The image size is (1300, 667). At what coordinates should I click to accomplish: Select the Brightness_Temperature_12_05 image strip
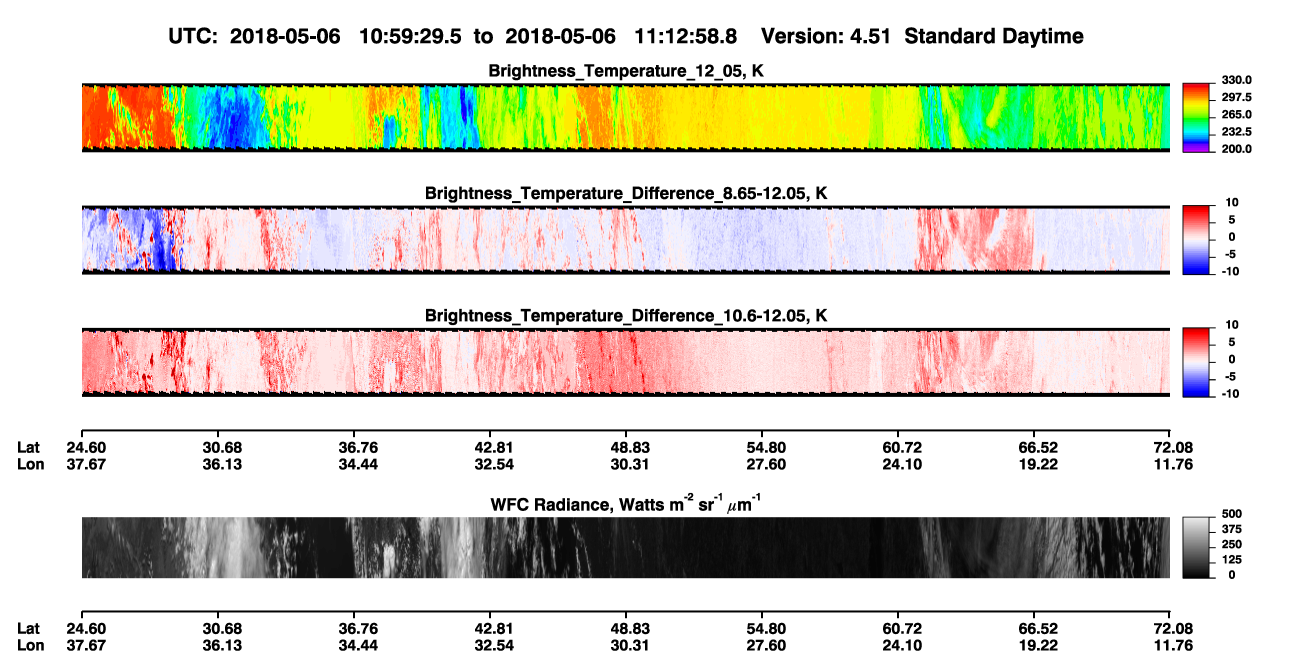click(x=625, y=117)
